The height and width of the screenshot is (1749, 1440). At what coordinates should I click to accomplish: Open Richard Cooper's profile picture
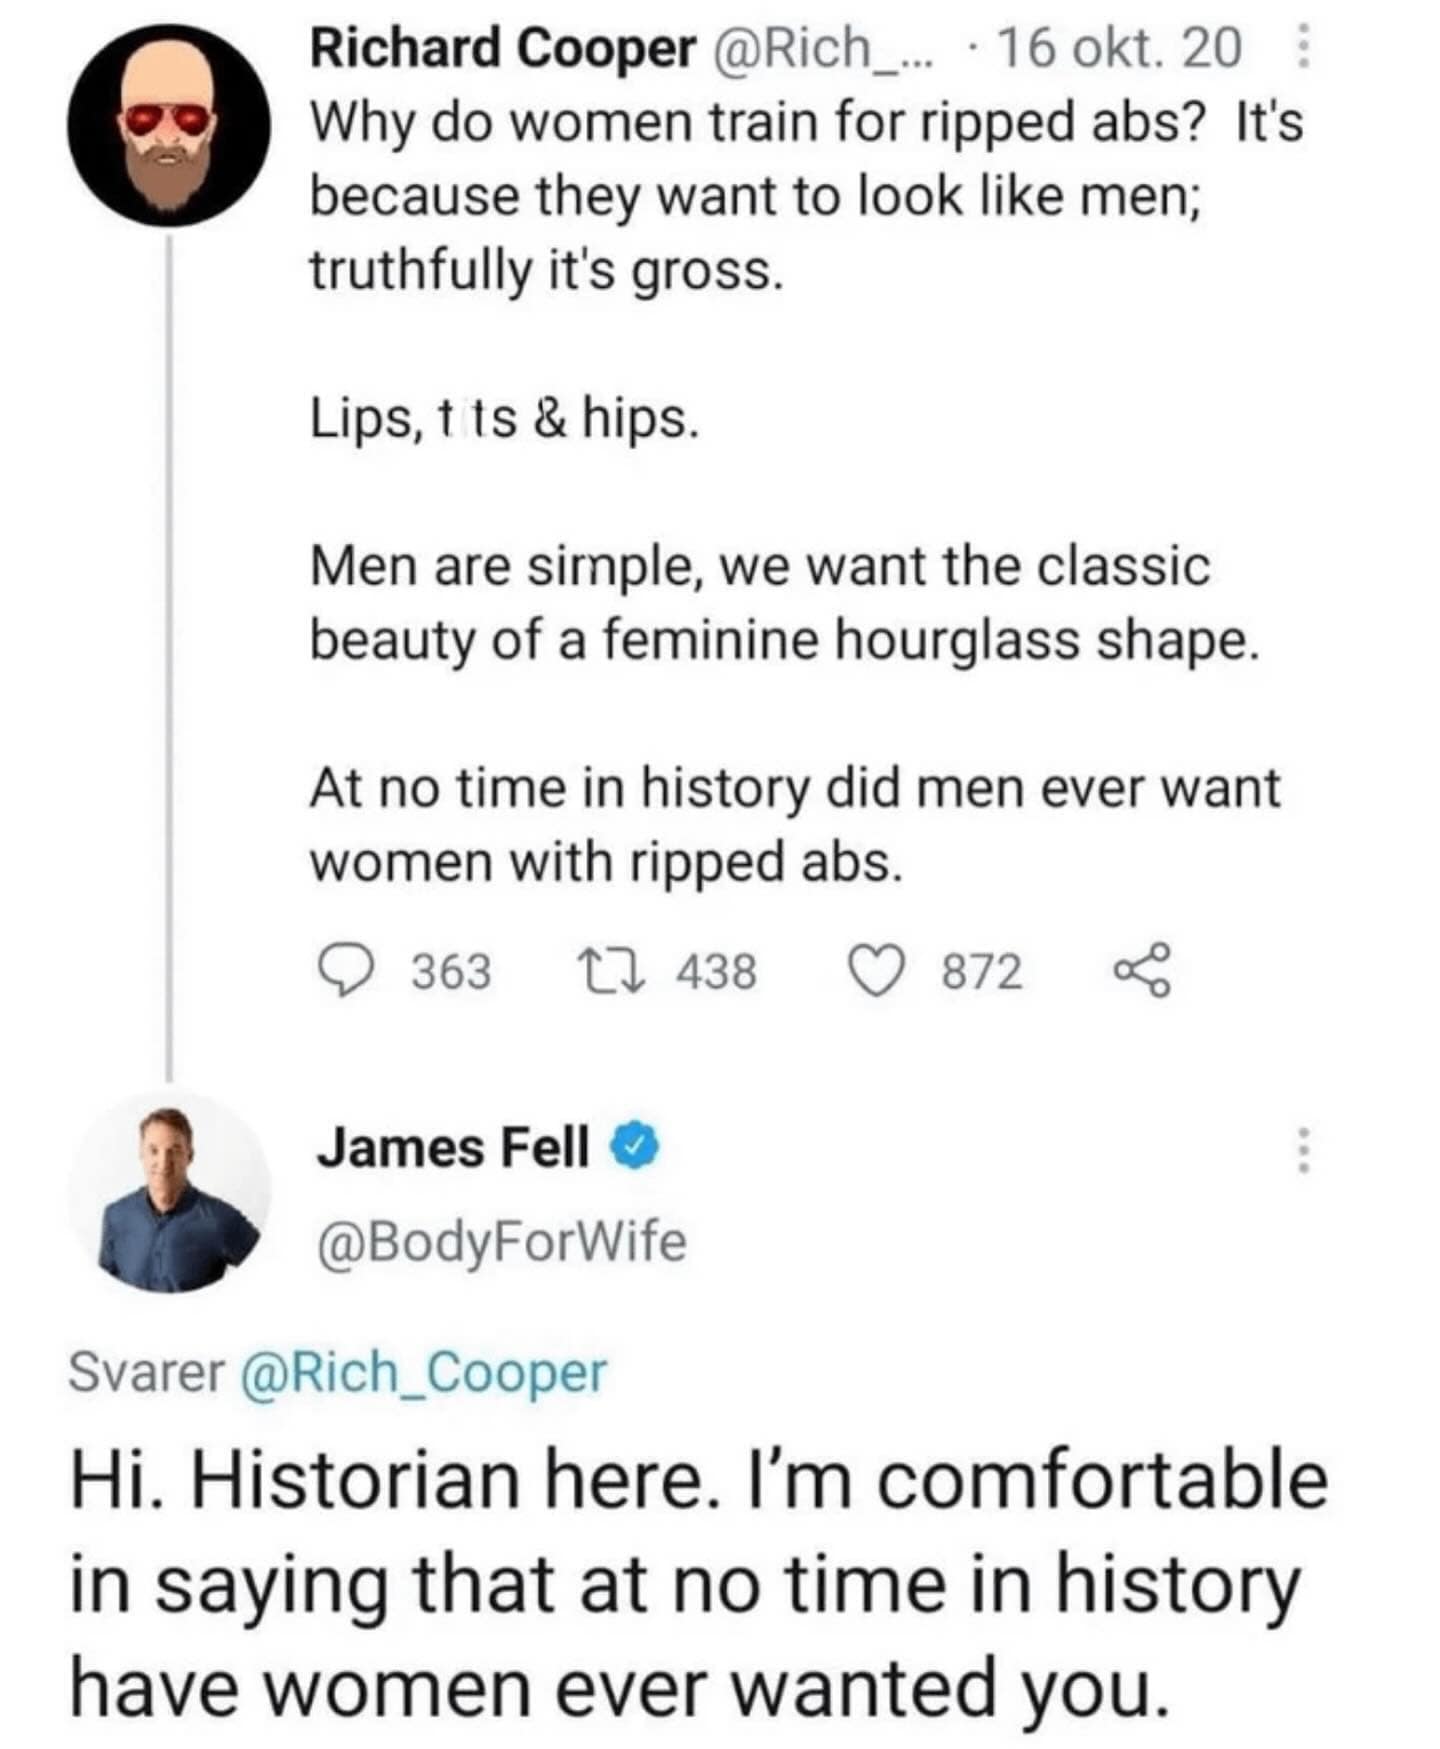(169, 125)
